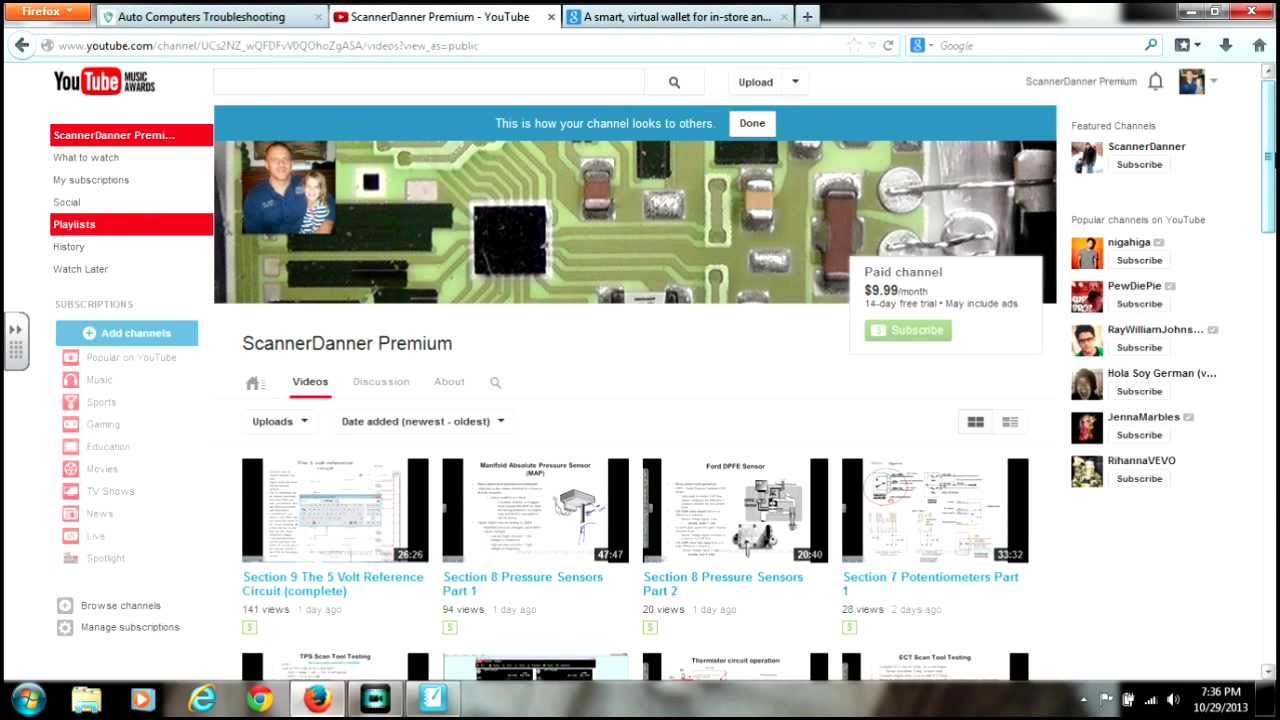Open Section 9 5 Volt Reference thumbnail
The image size is (1280, 720).
[335, 510]
